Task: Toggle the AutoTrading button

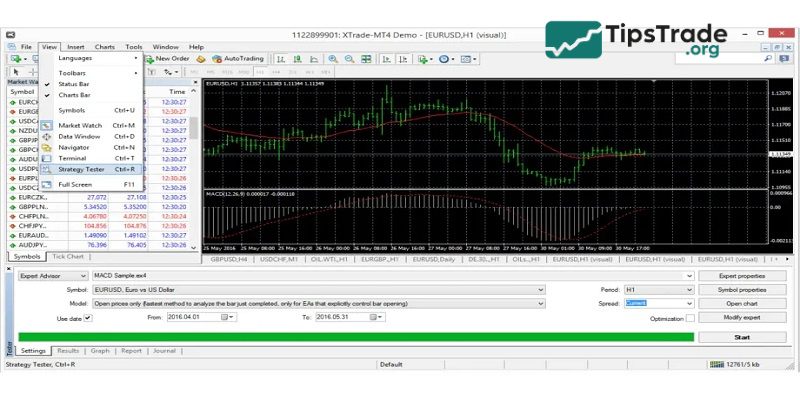Action: (x=239, y=59)
